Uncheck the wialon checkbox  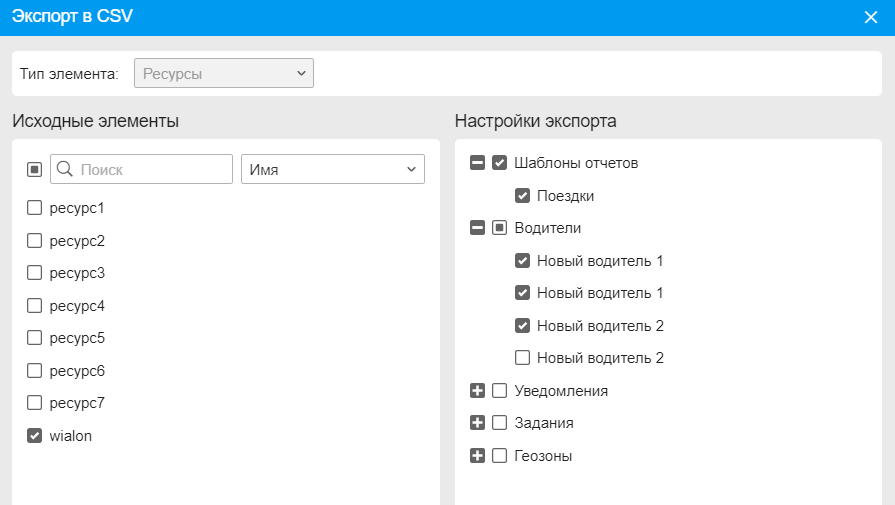tap(34, 436)
